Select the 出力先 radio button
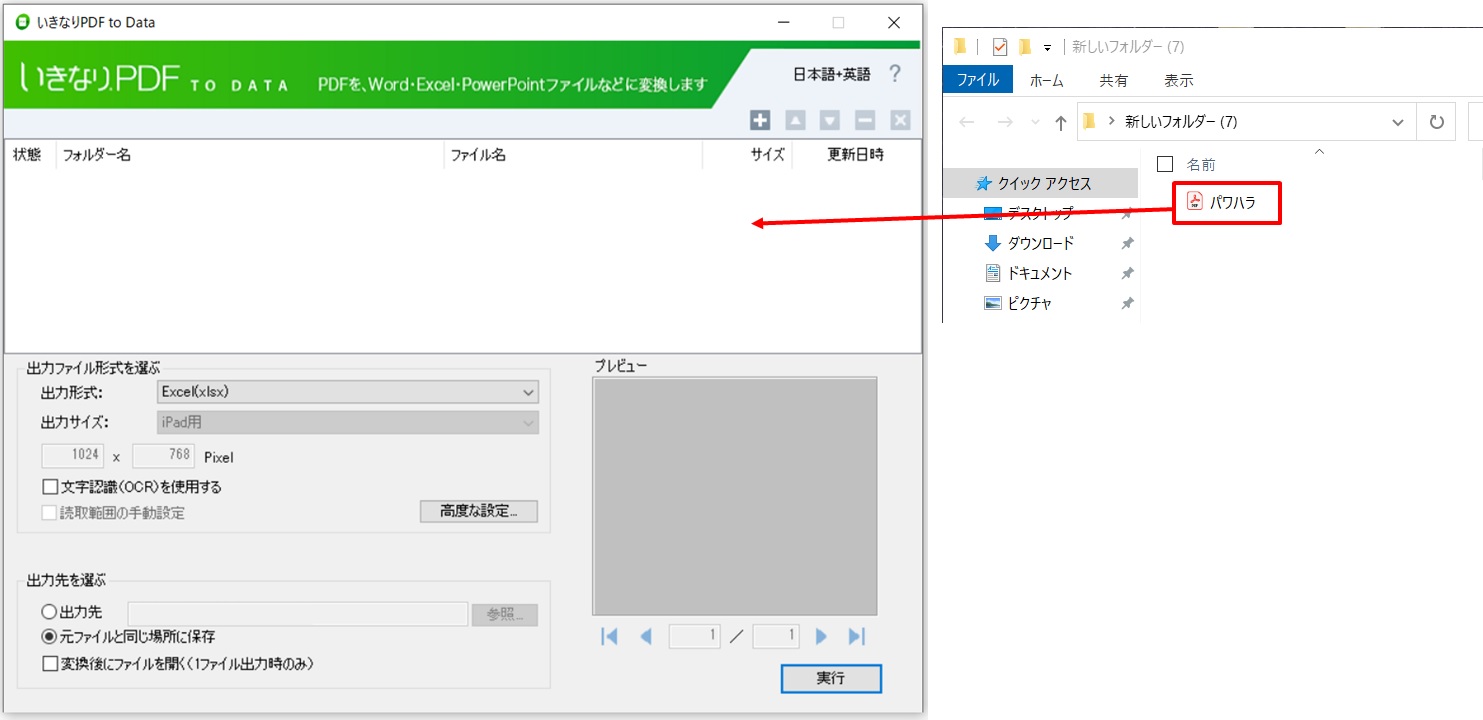Viewport: 1483px width, 720px height. tap(49, 612)
